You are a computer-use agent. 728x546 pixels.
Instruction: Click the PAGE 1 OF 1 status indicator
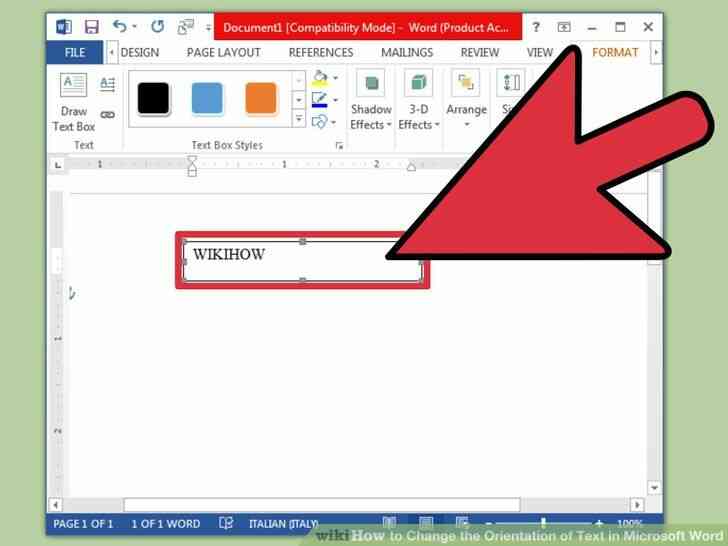coord(83,524)
